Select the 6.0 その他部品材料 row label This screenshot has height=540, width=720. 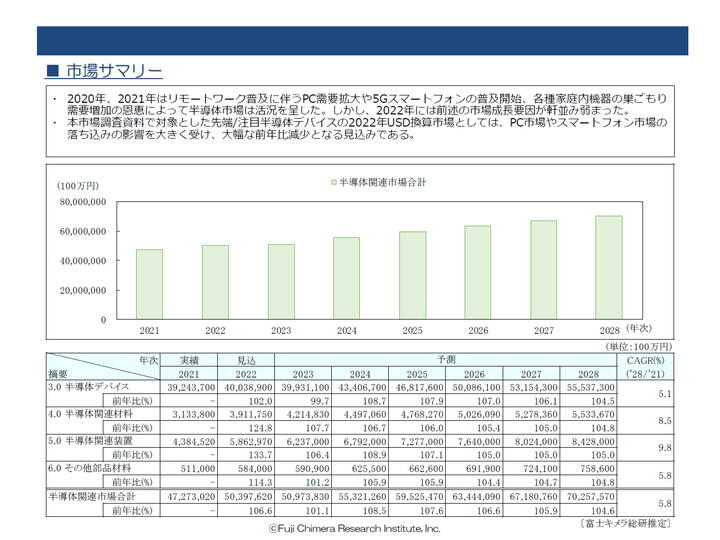(90, 468)
